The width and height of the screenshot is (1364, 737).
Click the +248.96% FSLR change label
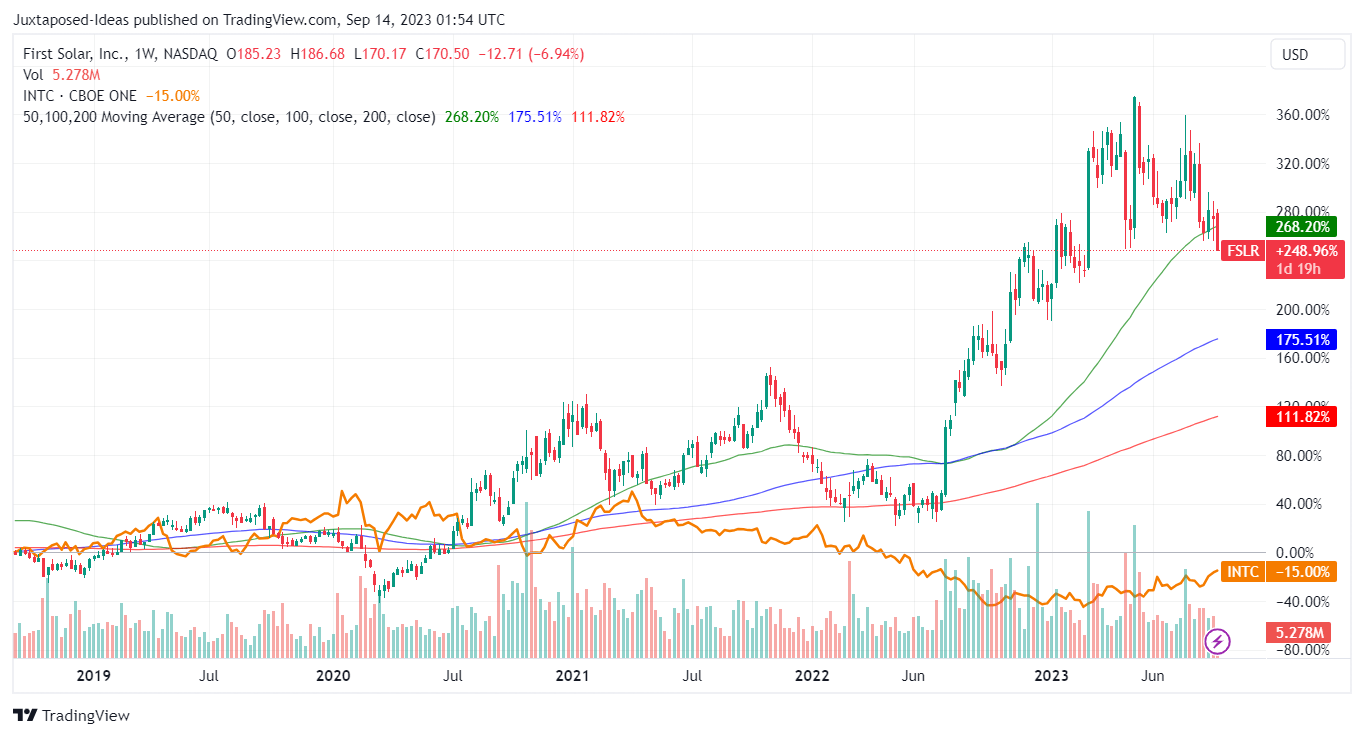[x=1304, y=250]
